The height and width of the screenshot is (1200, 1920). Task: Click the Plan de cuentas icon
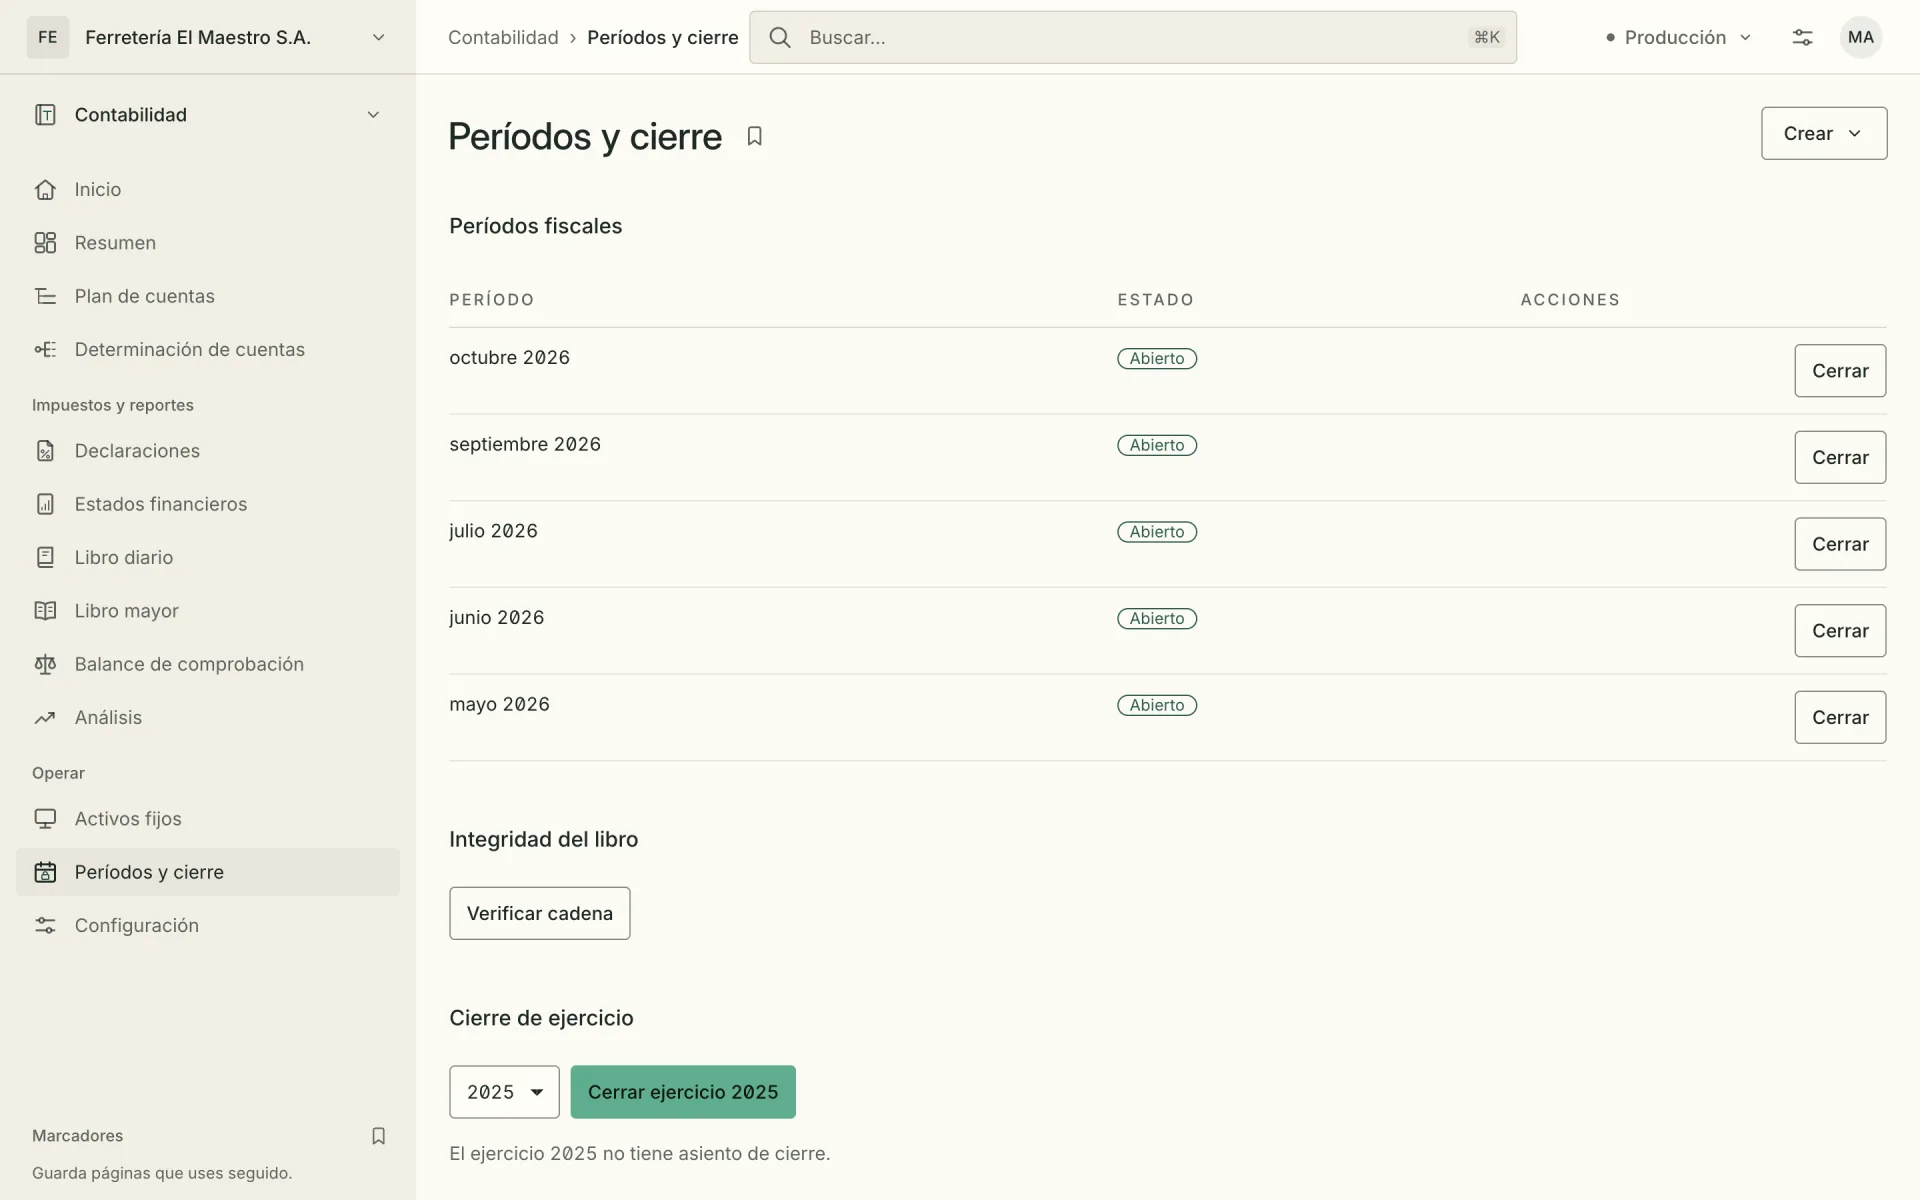point(45,296)
